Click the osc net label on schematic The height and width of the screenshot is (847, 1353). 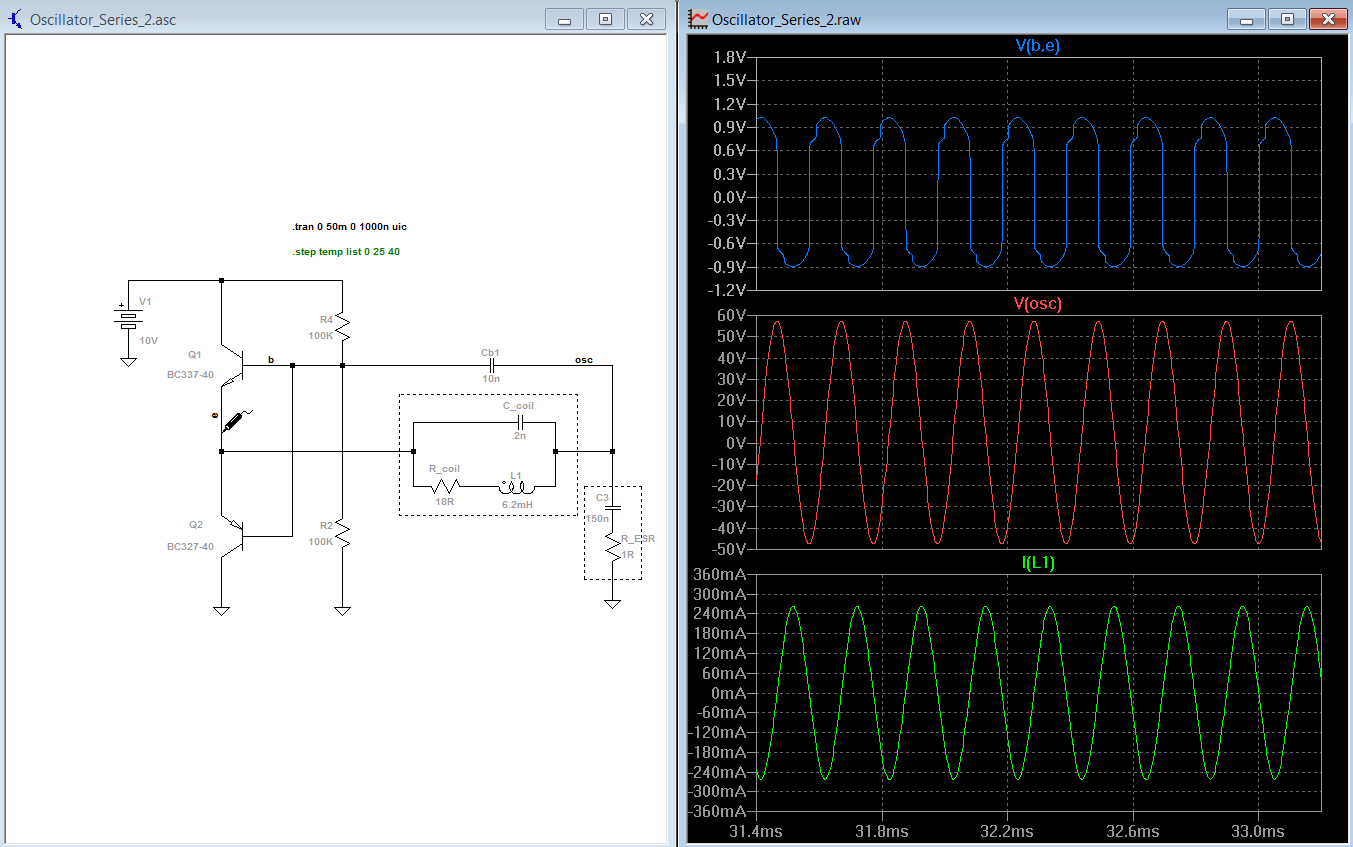(583, 359)
